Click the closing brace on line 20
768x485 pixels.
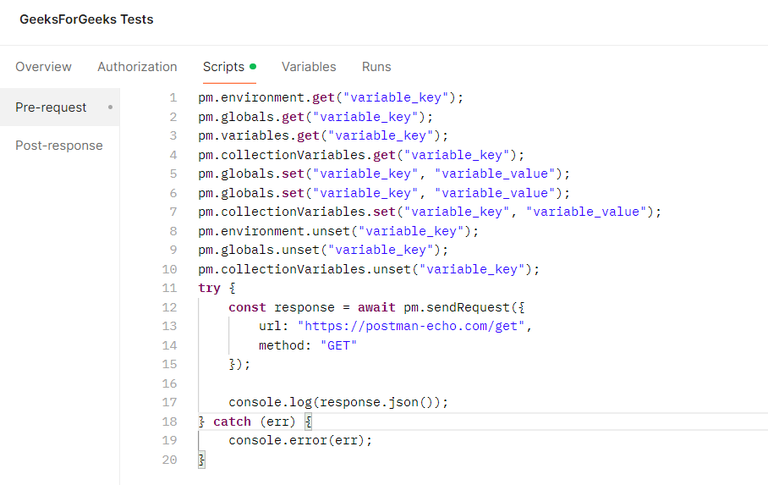[x=201, y=460]
